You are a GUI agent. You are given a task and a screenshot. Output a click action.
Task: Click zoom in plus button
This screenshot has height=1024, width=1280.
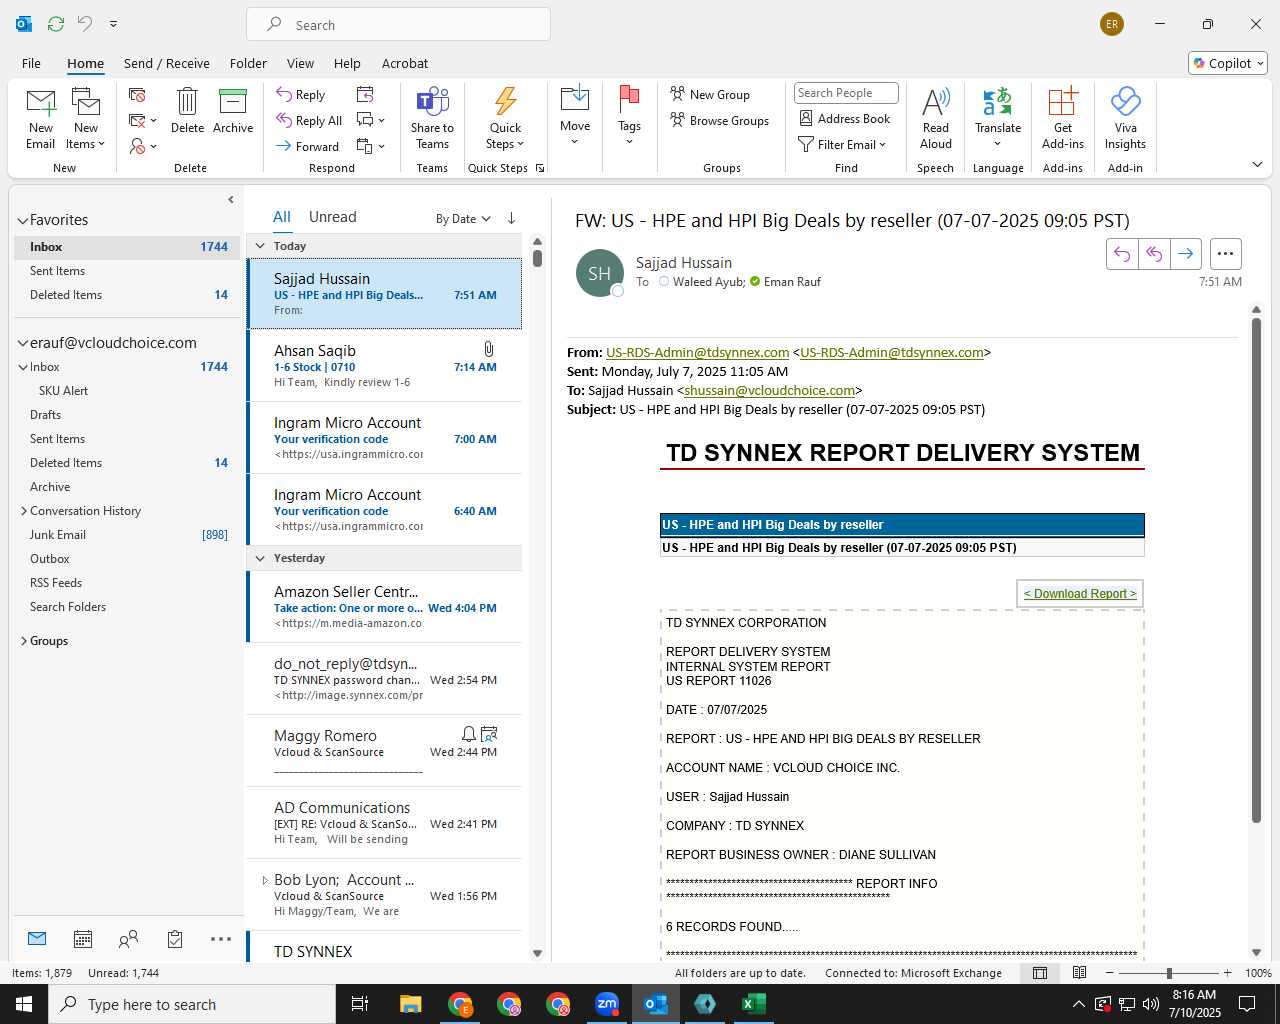coord(1227,973)
